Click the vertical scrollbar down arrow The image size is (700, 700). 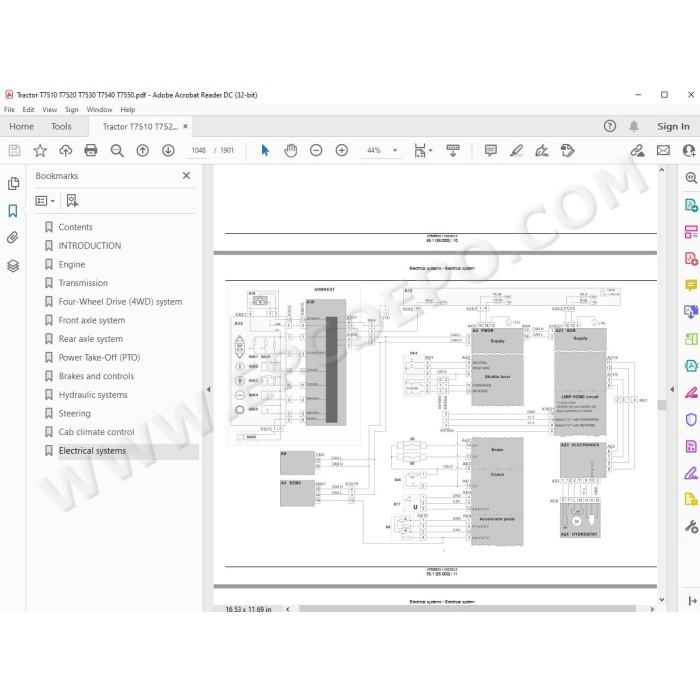[x=662, y=599]
